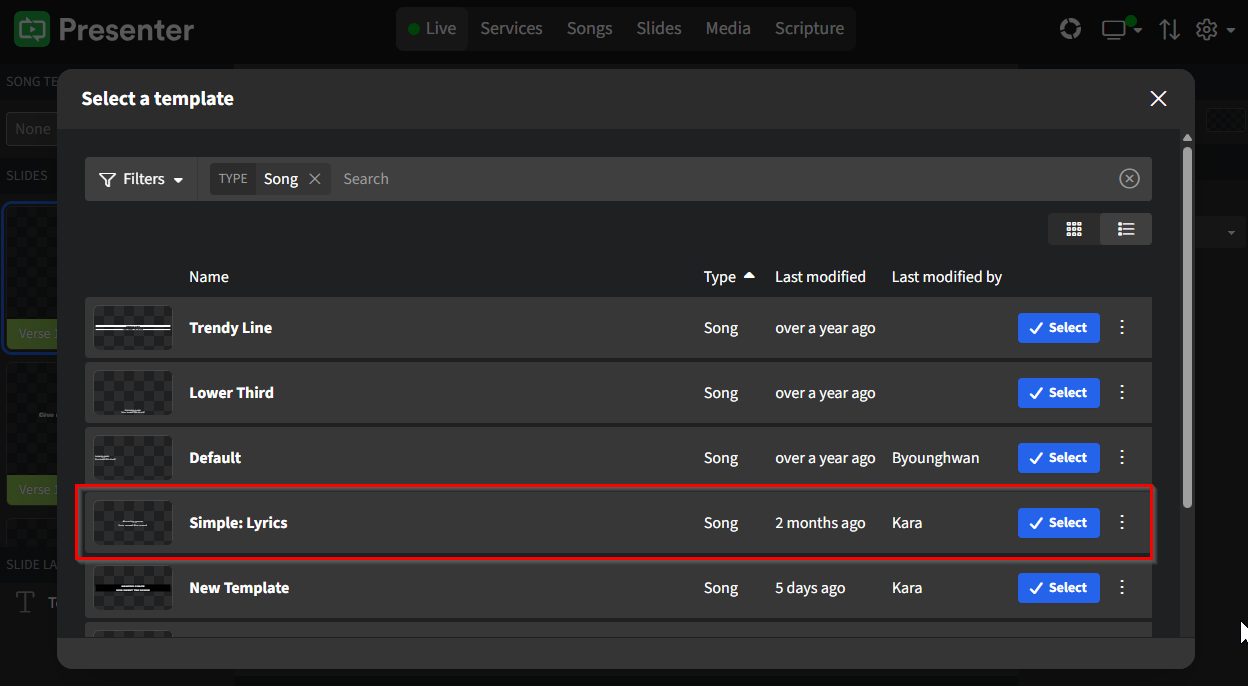This screenshot has height=686, width=1248.
Task: Toggle the Type column sort order
Action: point(729,277)
